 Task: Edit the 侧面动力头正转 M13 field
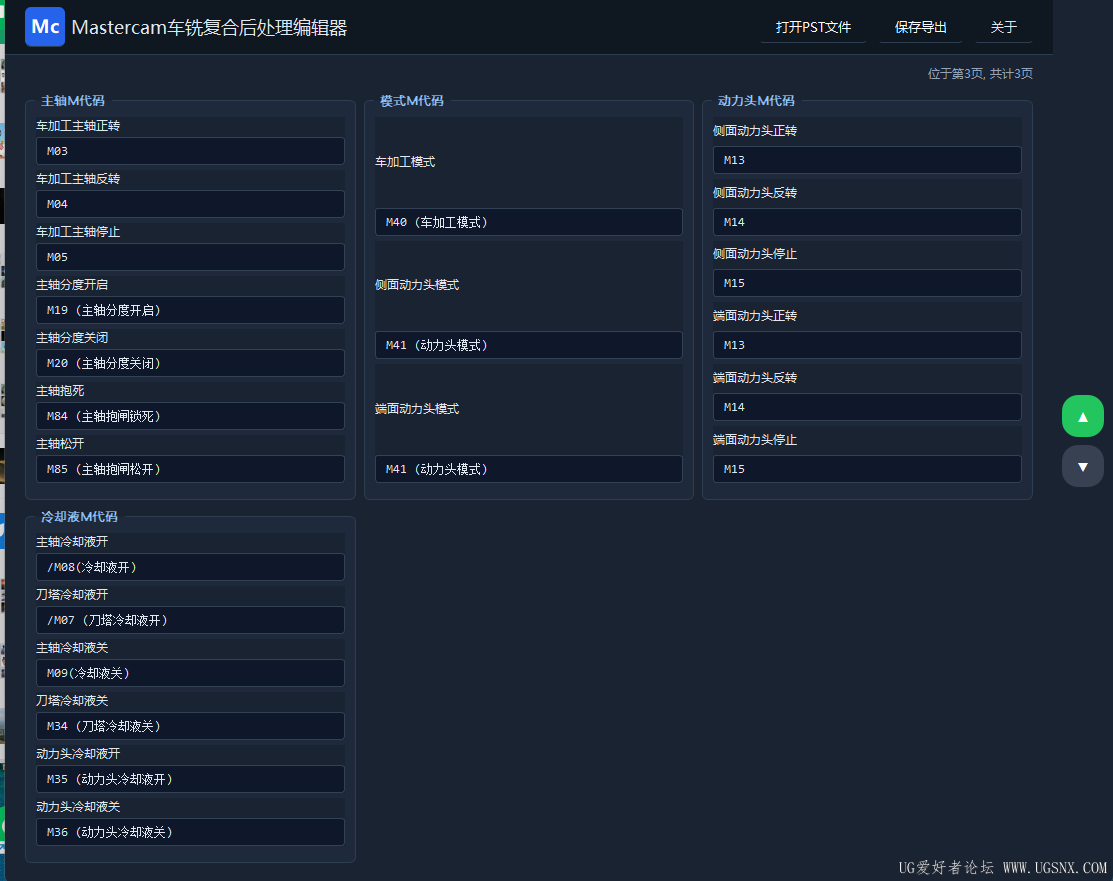coord(867,160)
